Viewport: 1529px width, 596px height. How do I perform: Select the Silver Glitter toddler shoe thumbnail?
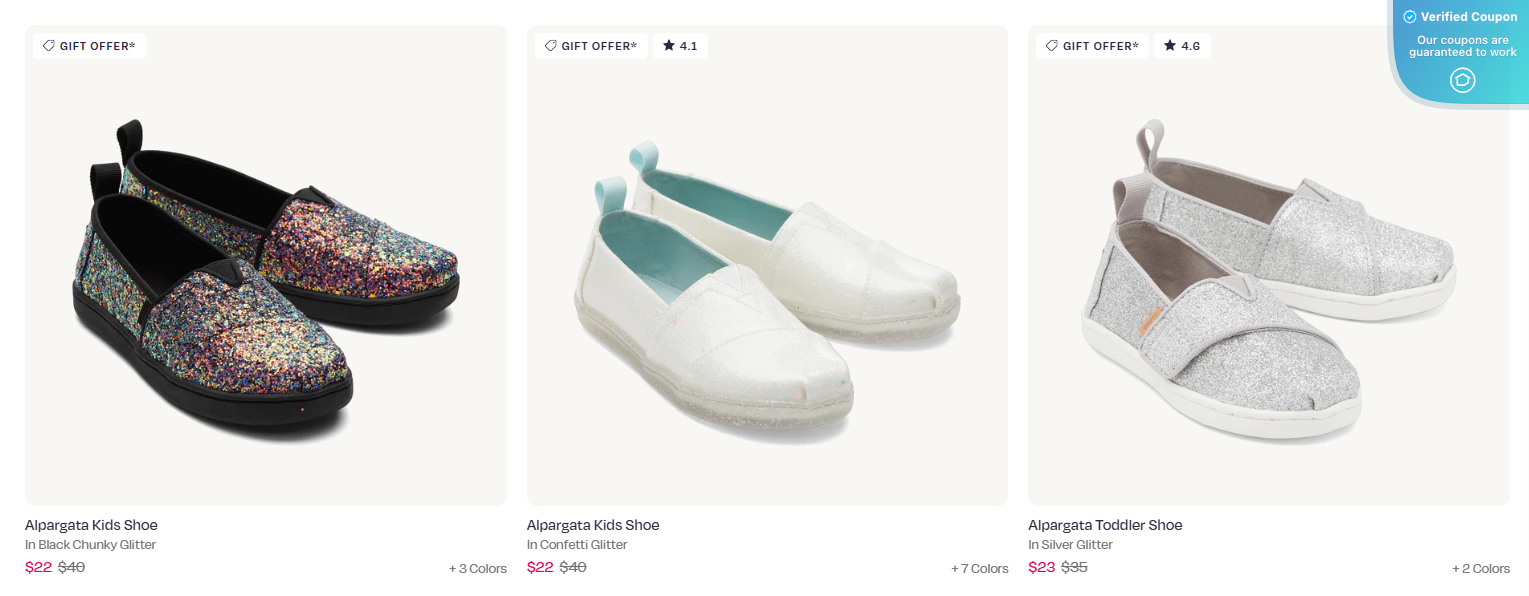coord(1268,264)
